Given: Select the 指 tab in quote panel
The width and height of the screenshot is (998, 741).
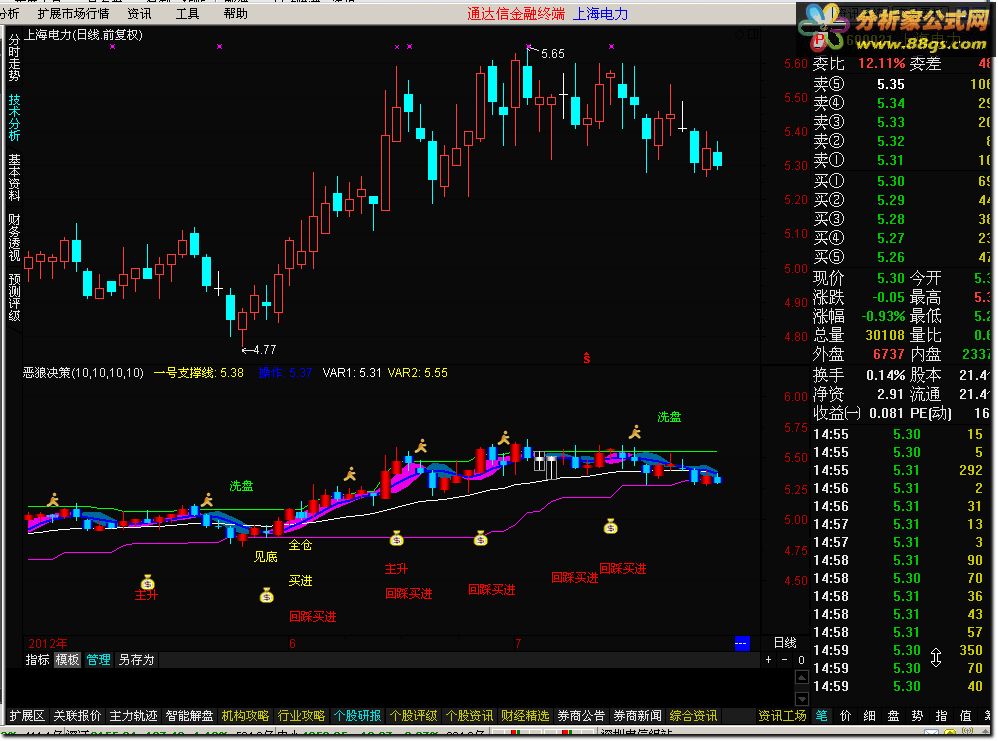Looking at the screenshot, I should [x=941, y=716].
